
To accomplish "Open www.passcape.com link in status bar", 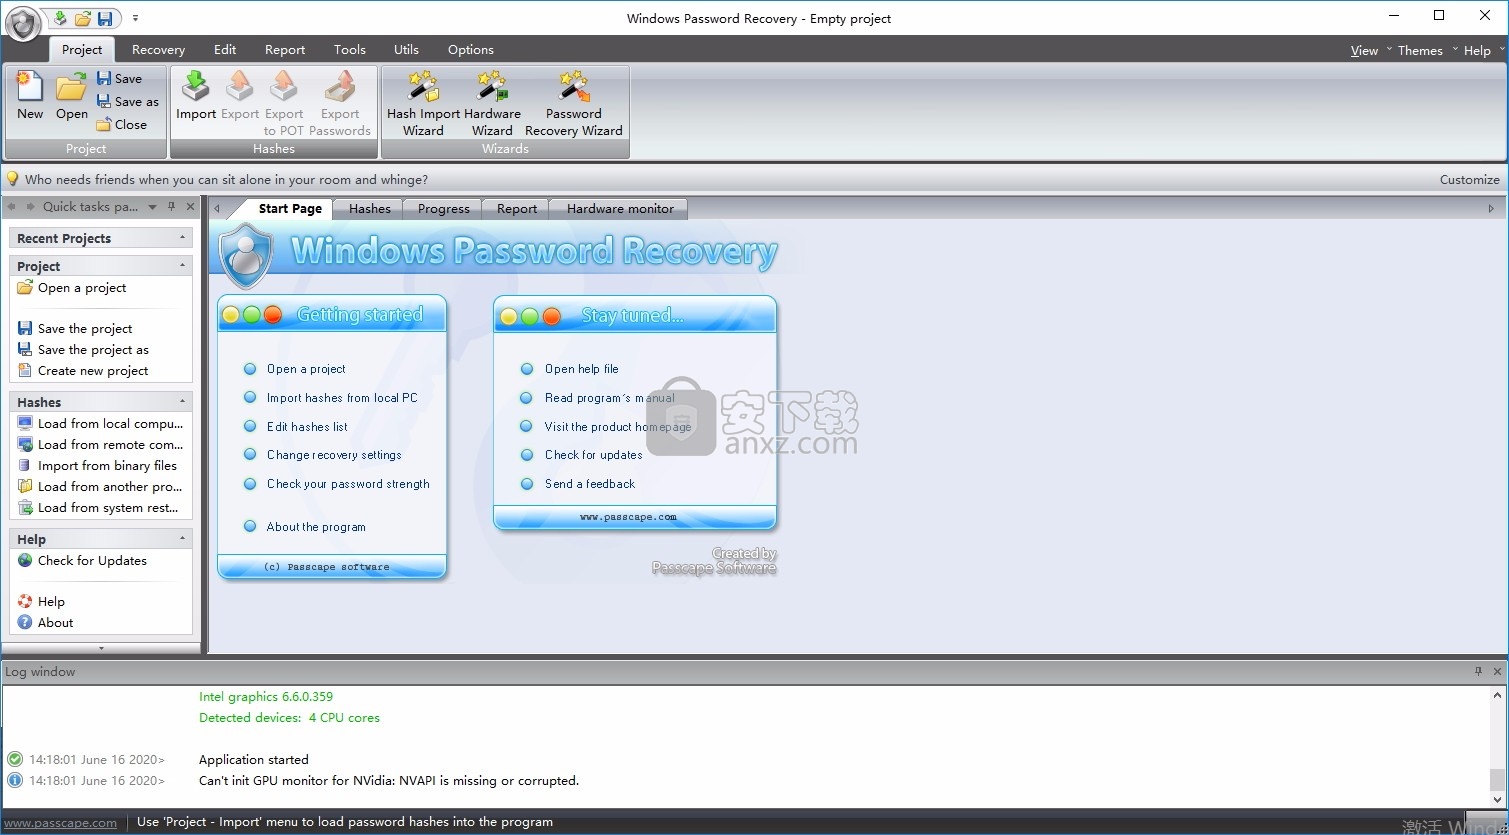I will 60,822.
